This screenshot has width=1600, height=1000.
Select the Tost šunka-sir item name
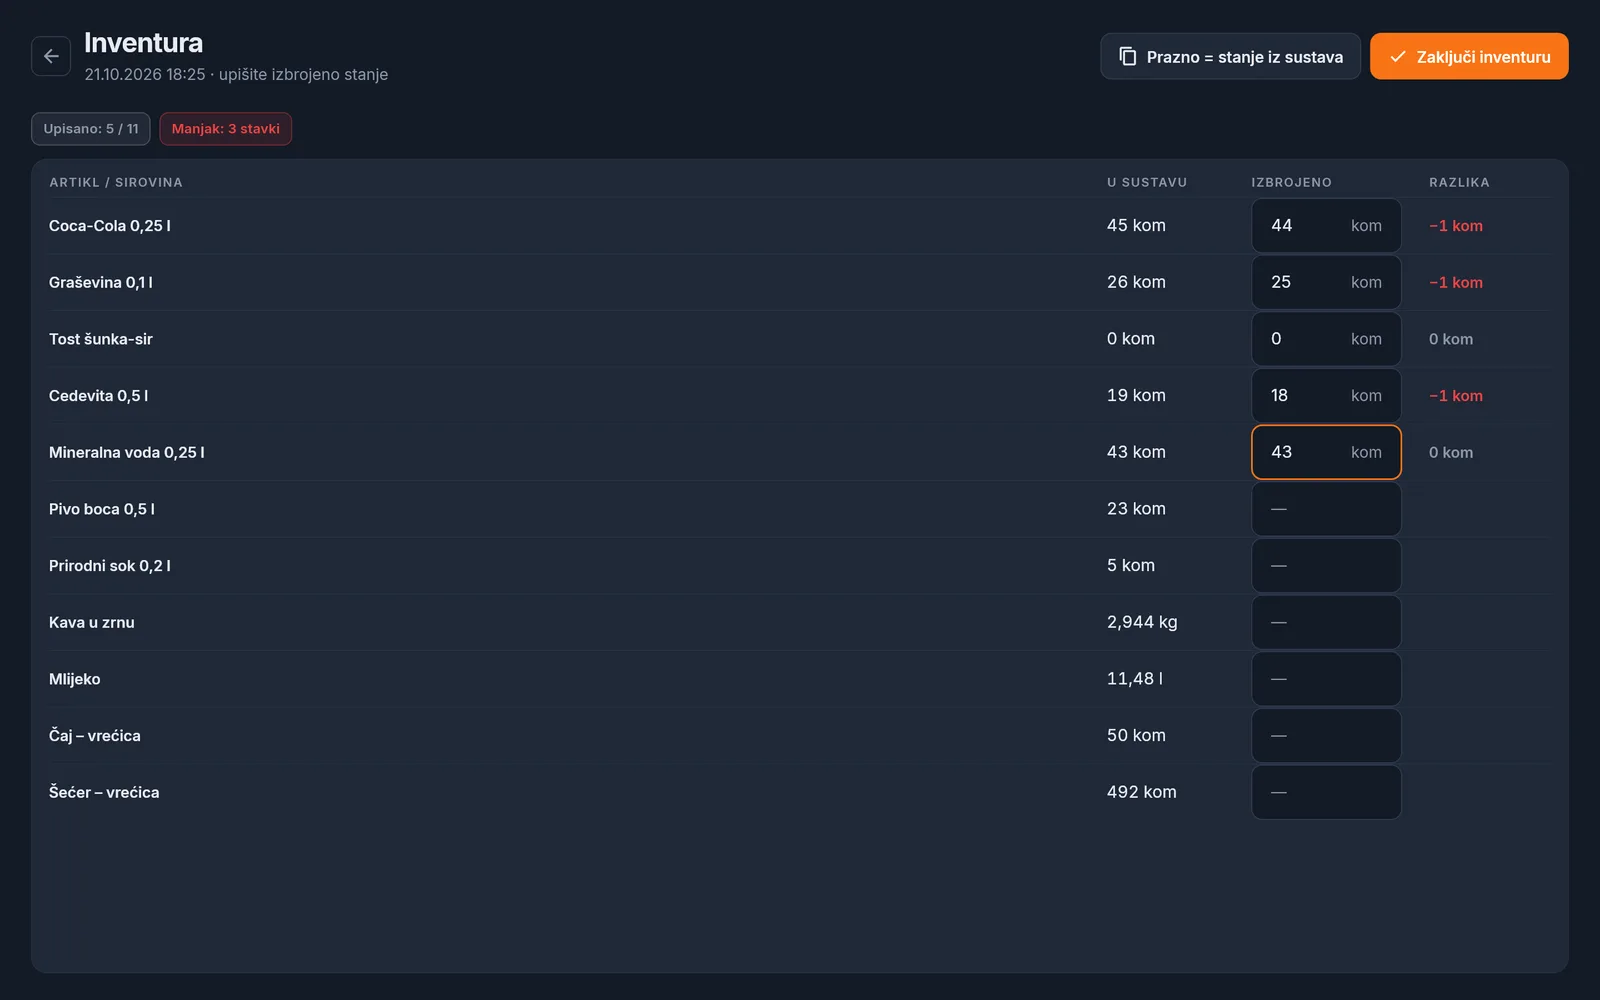pyautogui.click(x=101, y=339)
